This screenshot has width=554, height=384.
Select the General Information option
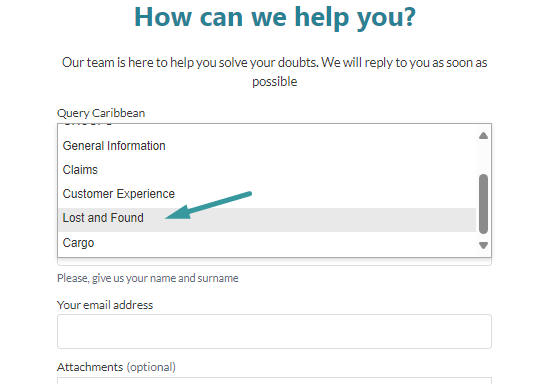267,146
